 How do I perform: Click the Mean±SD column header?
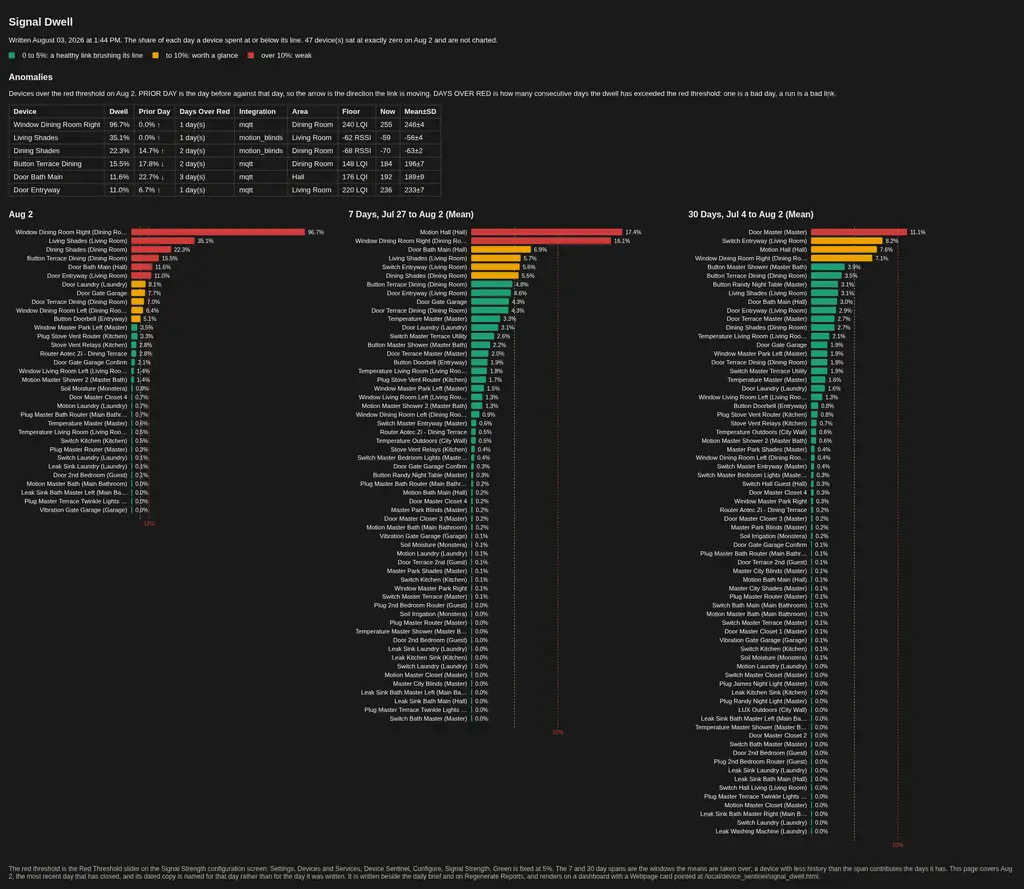(x=420, y=112)
